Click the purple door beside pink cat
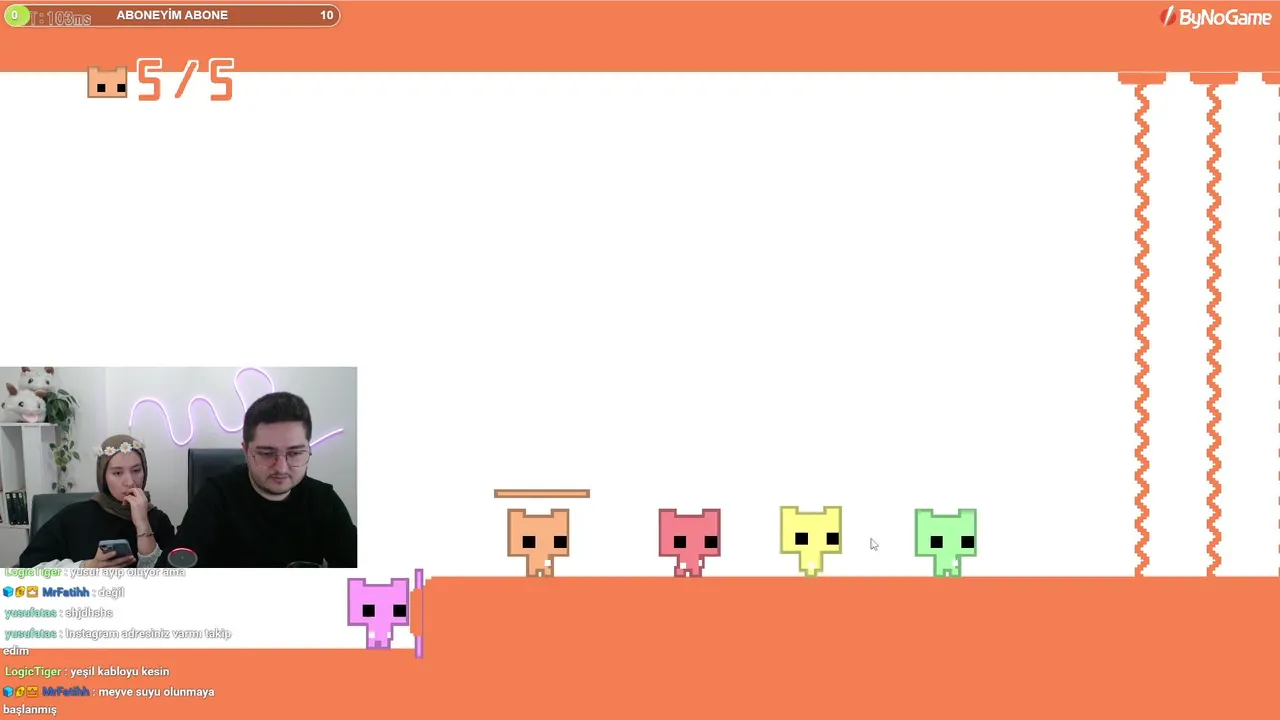Image resolution: width=1280 pixels, height=720 pixels. click(x=419, y=613)
